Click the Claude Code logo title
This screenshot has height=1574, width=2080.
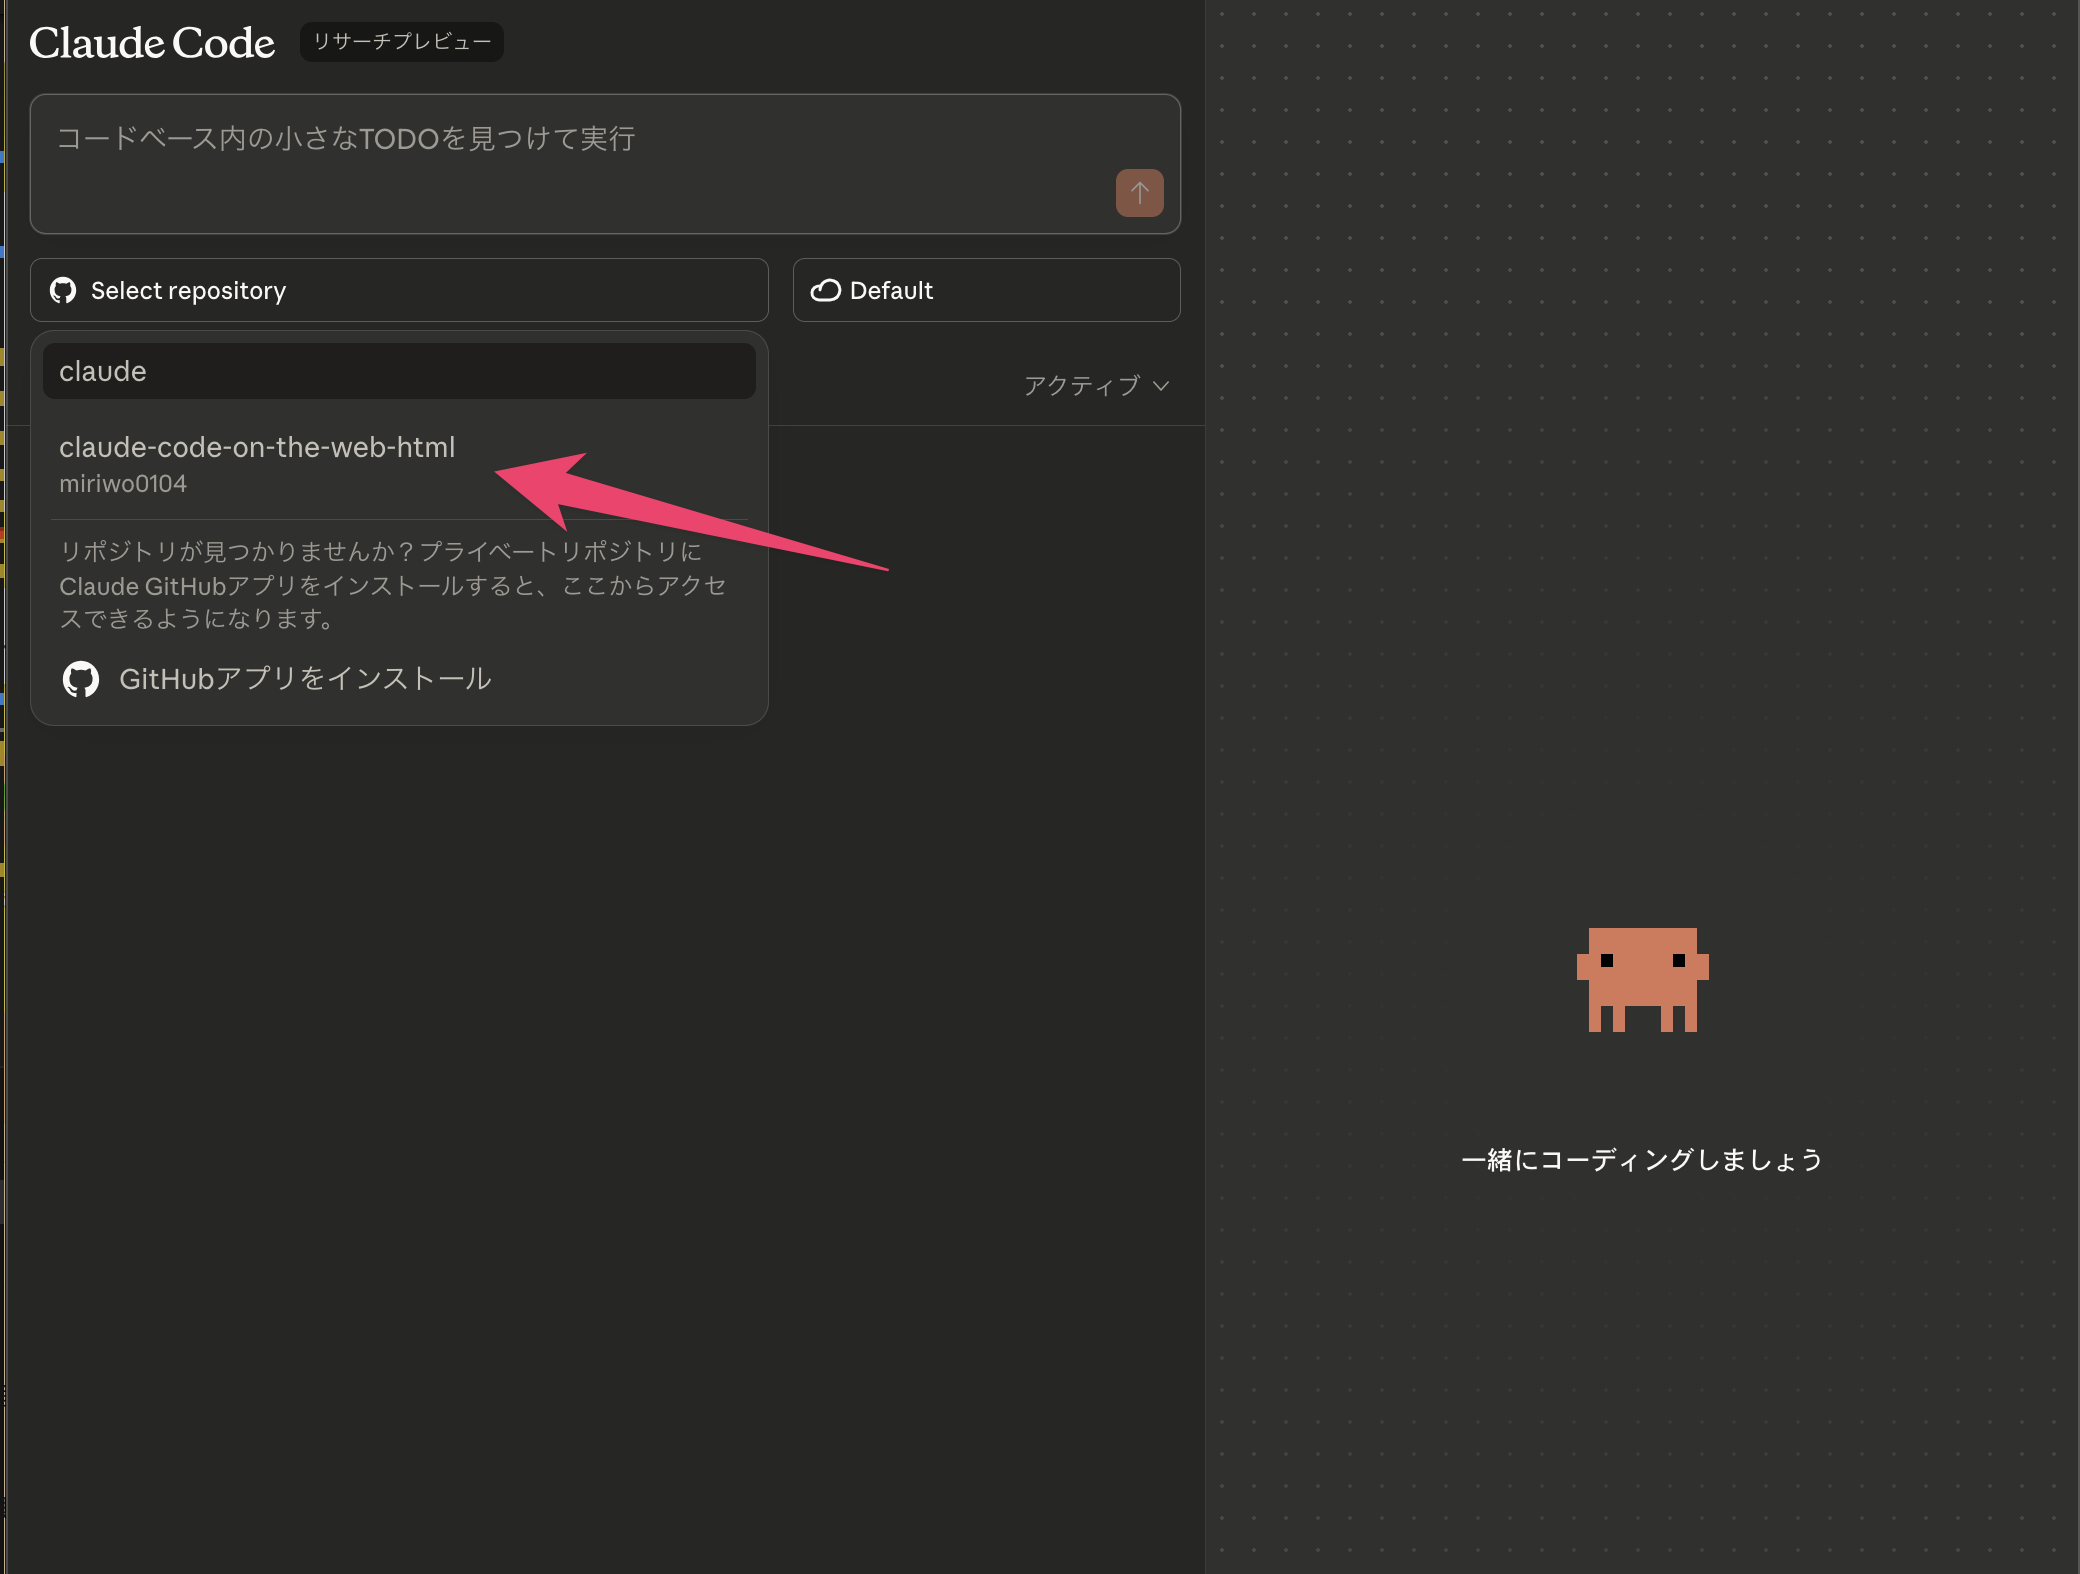152,43
